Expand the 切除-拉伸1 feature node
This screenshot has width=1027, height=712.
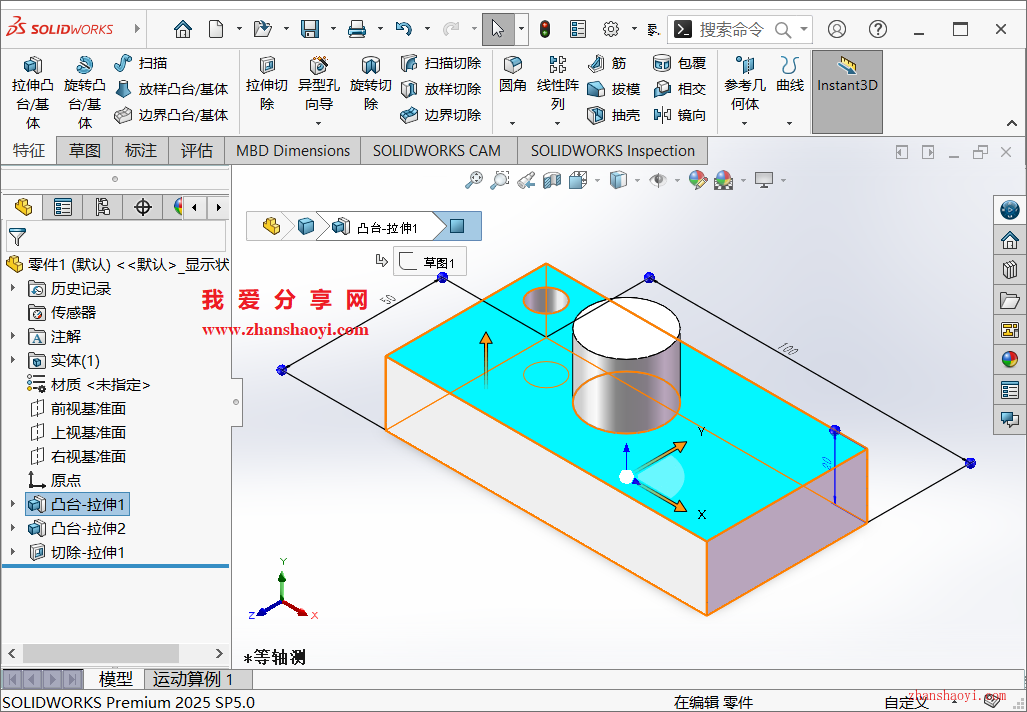click(13, 552)
